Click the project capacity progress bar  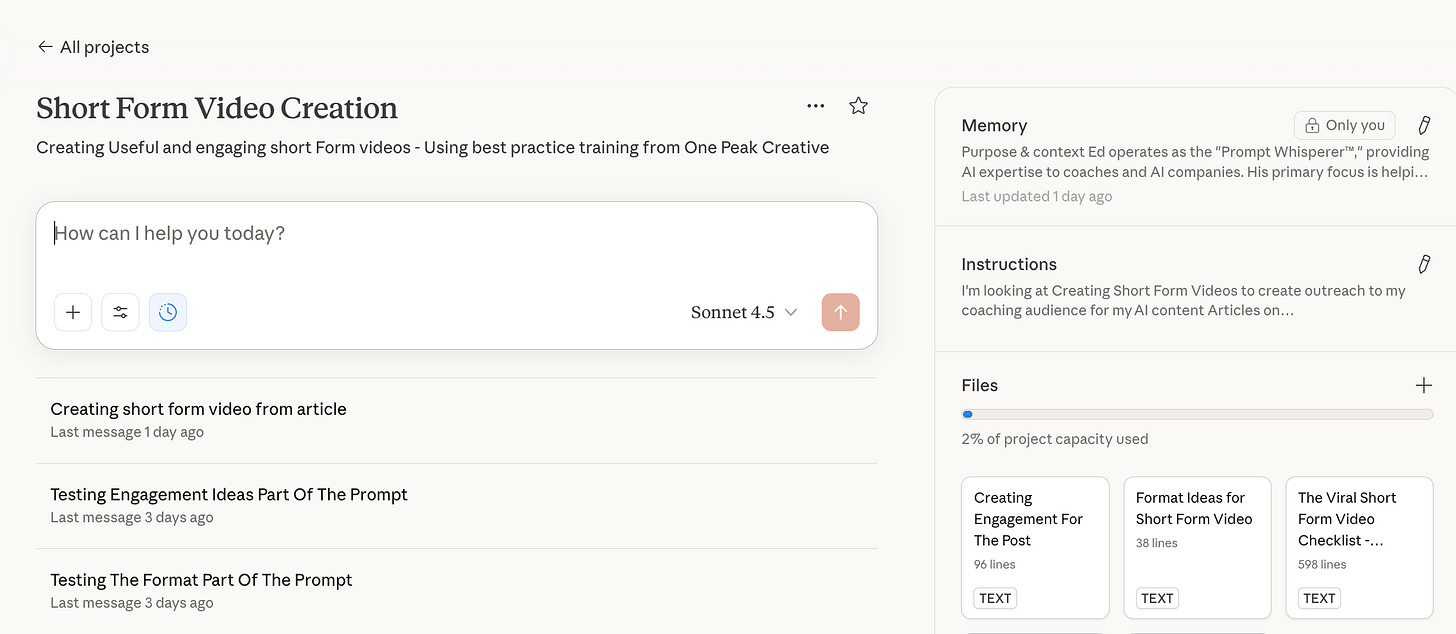pyautogui.click(x=1196, y=414)
